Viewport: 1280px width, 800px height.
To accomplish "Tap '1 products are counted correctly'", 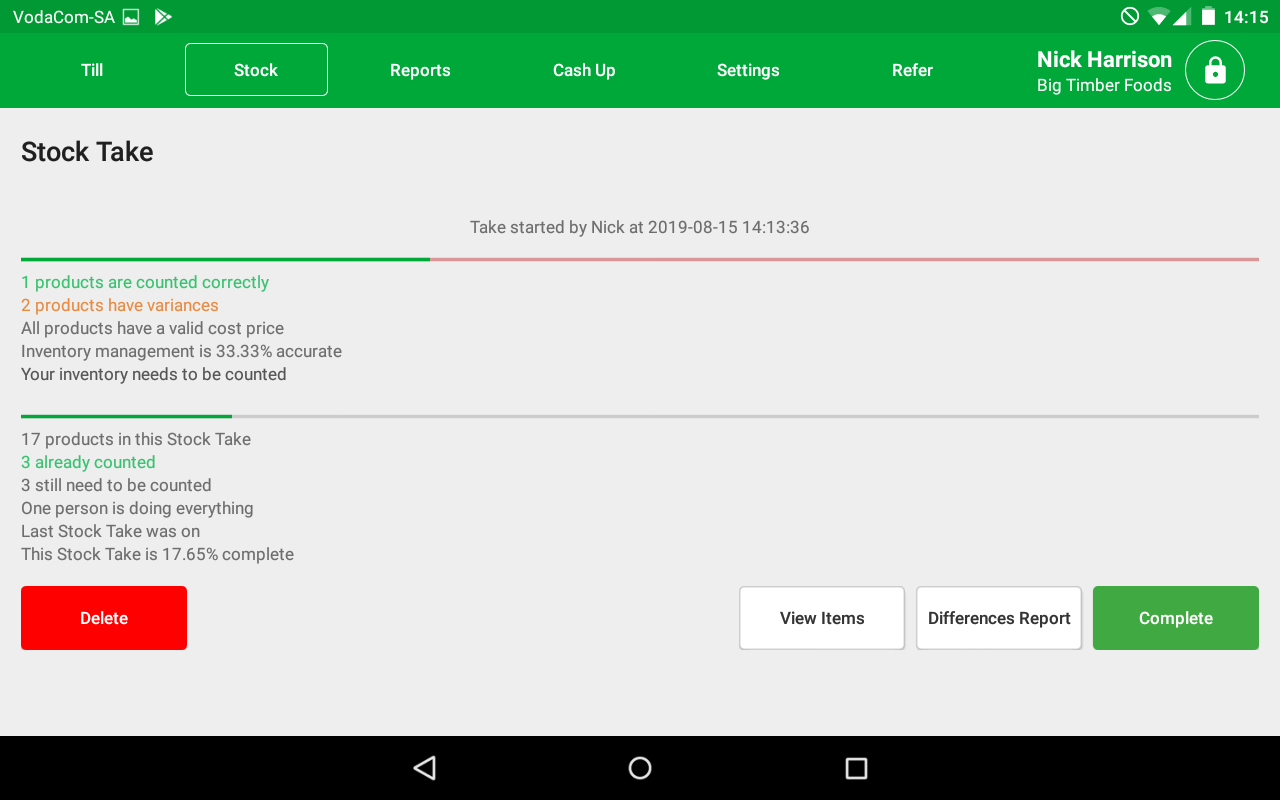I will coord(145,282).
